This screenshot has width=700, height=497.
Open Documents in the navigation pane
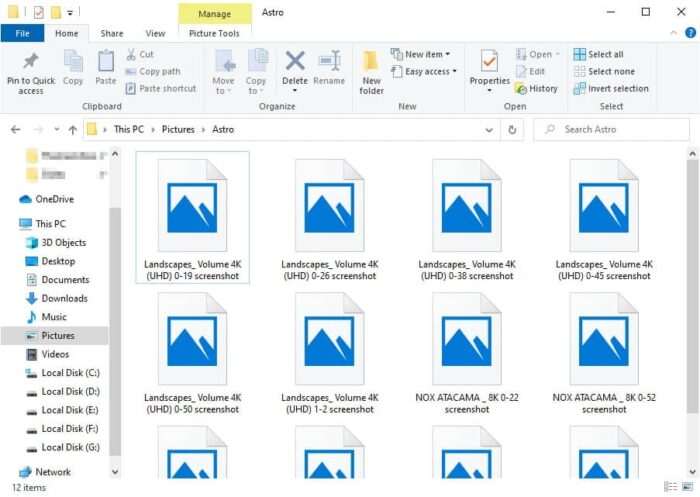click(58, 280)
